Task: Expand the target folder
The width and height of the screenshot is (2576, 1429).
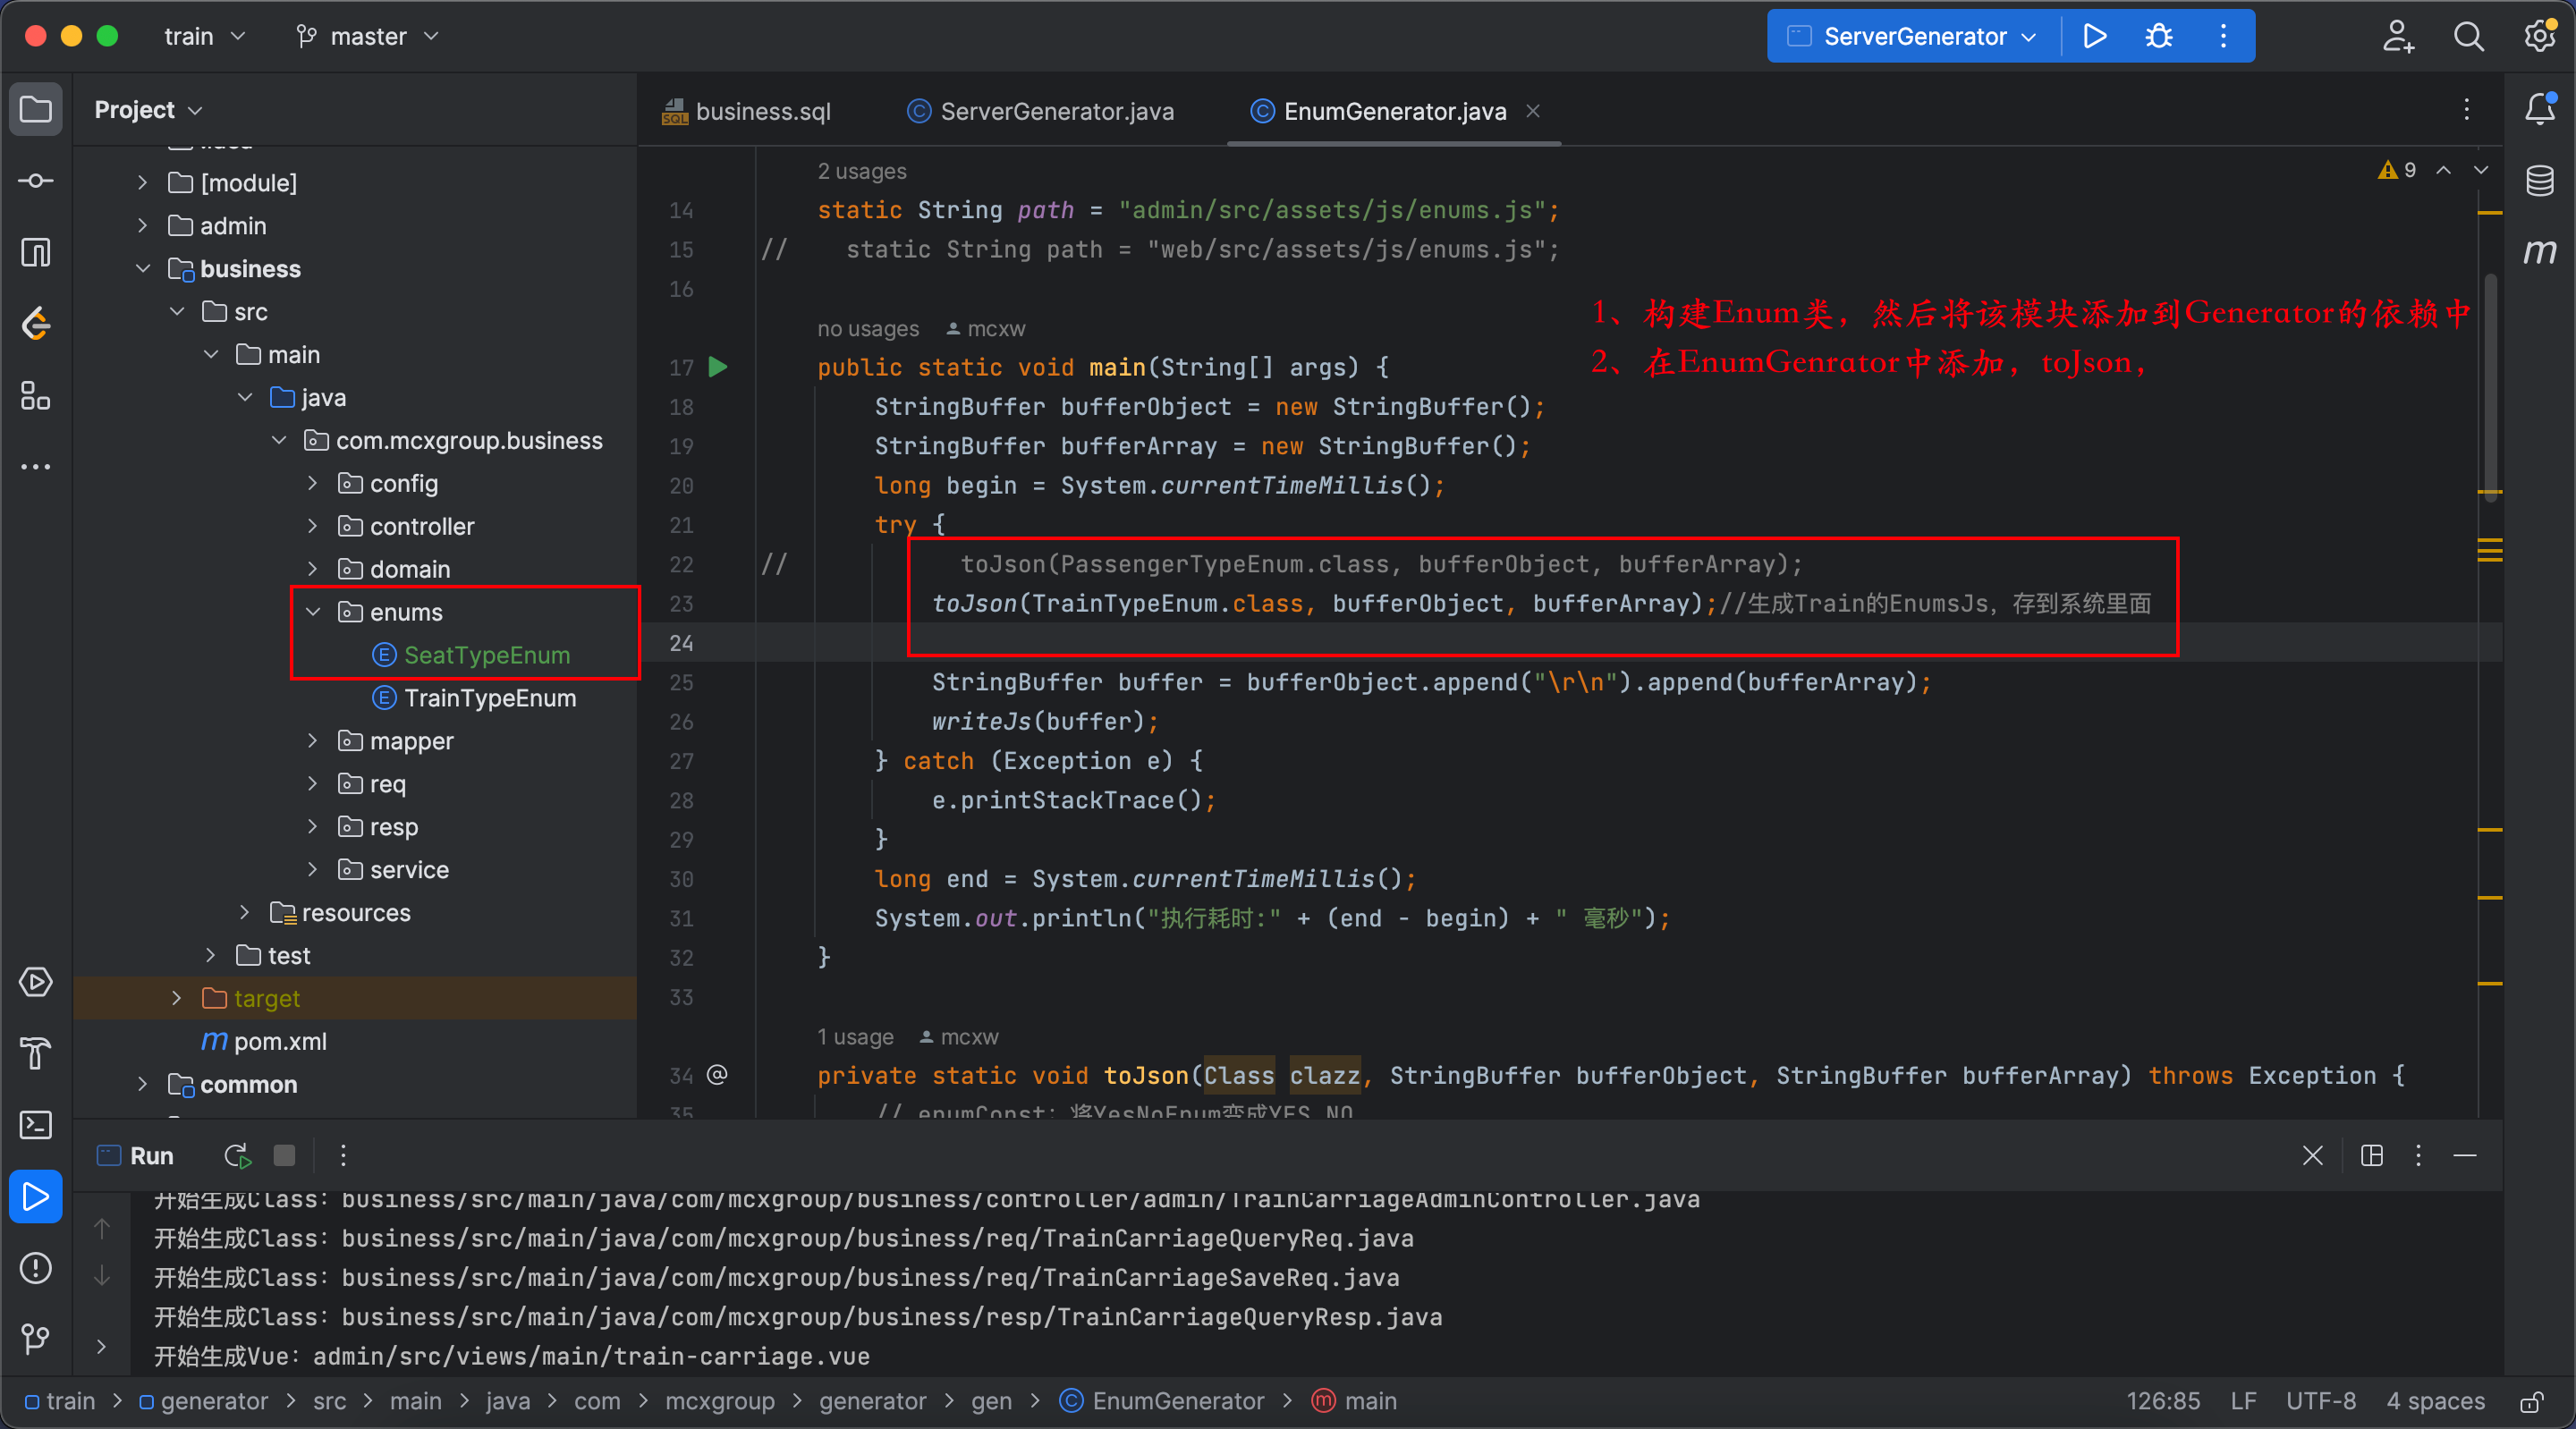Action: point(177,998)
